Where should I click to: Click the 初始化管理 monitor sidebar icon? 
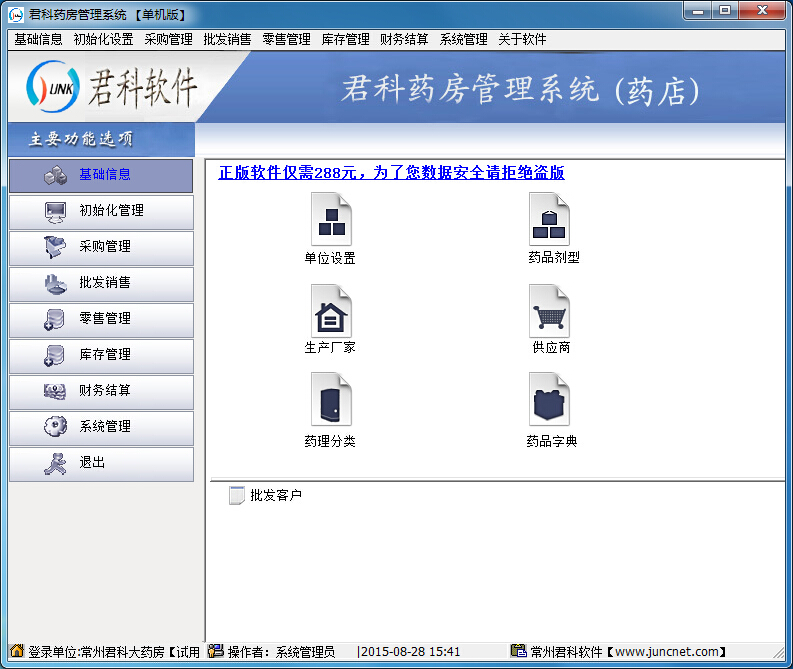55,212
